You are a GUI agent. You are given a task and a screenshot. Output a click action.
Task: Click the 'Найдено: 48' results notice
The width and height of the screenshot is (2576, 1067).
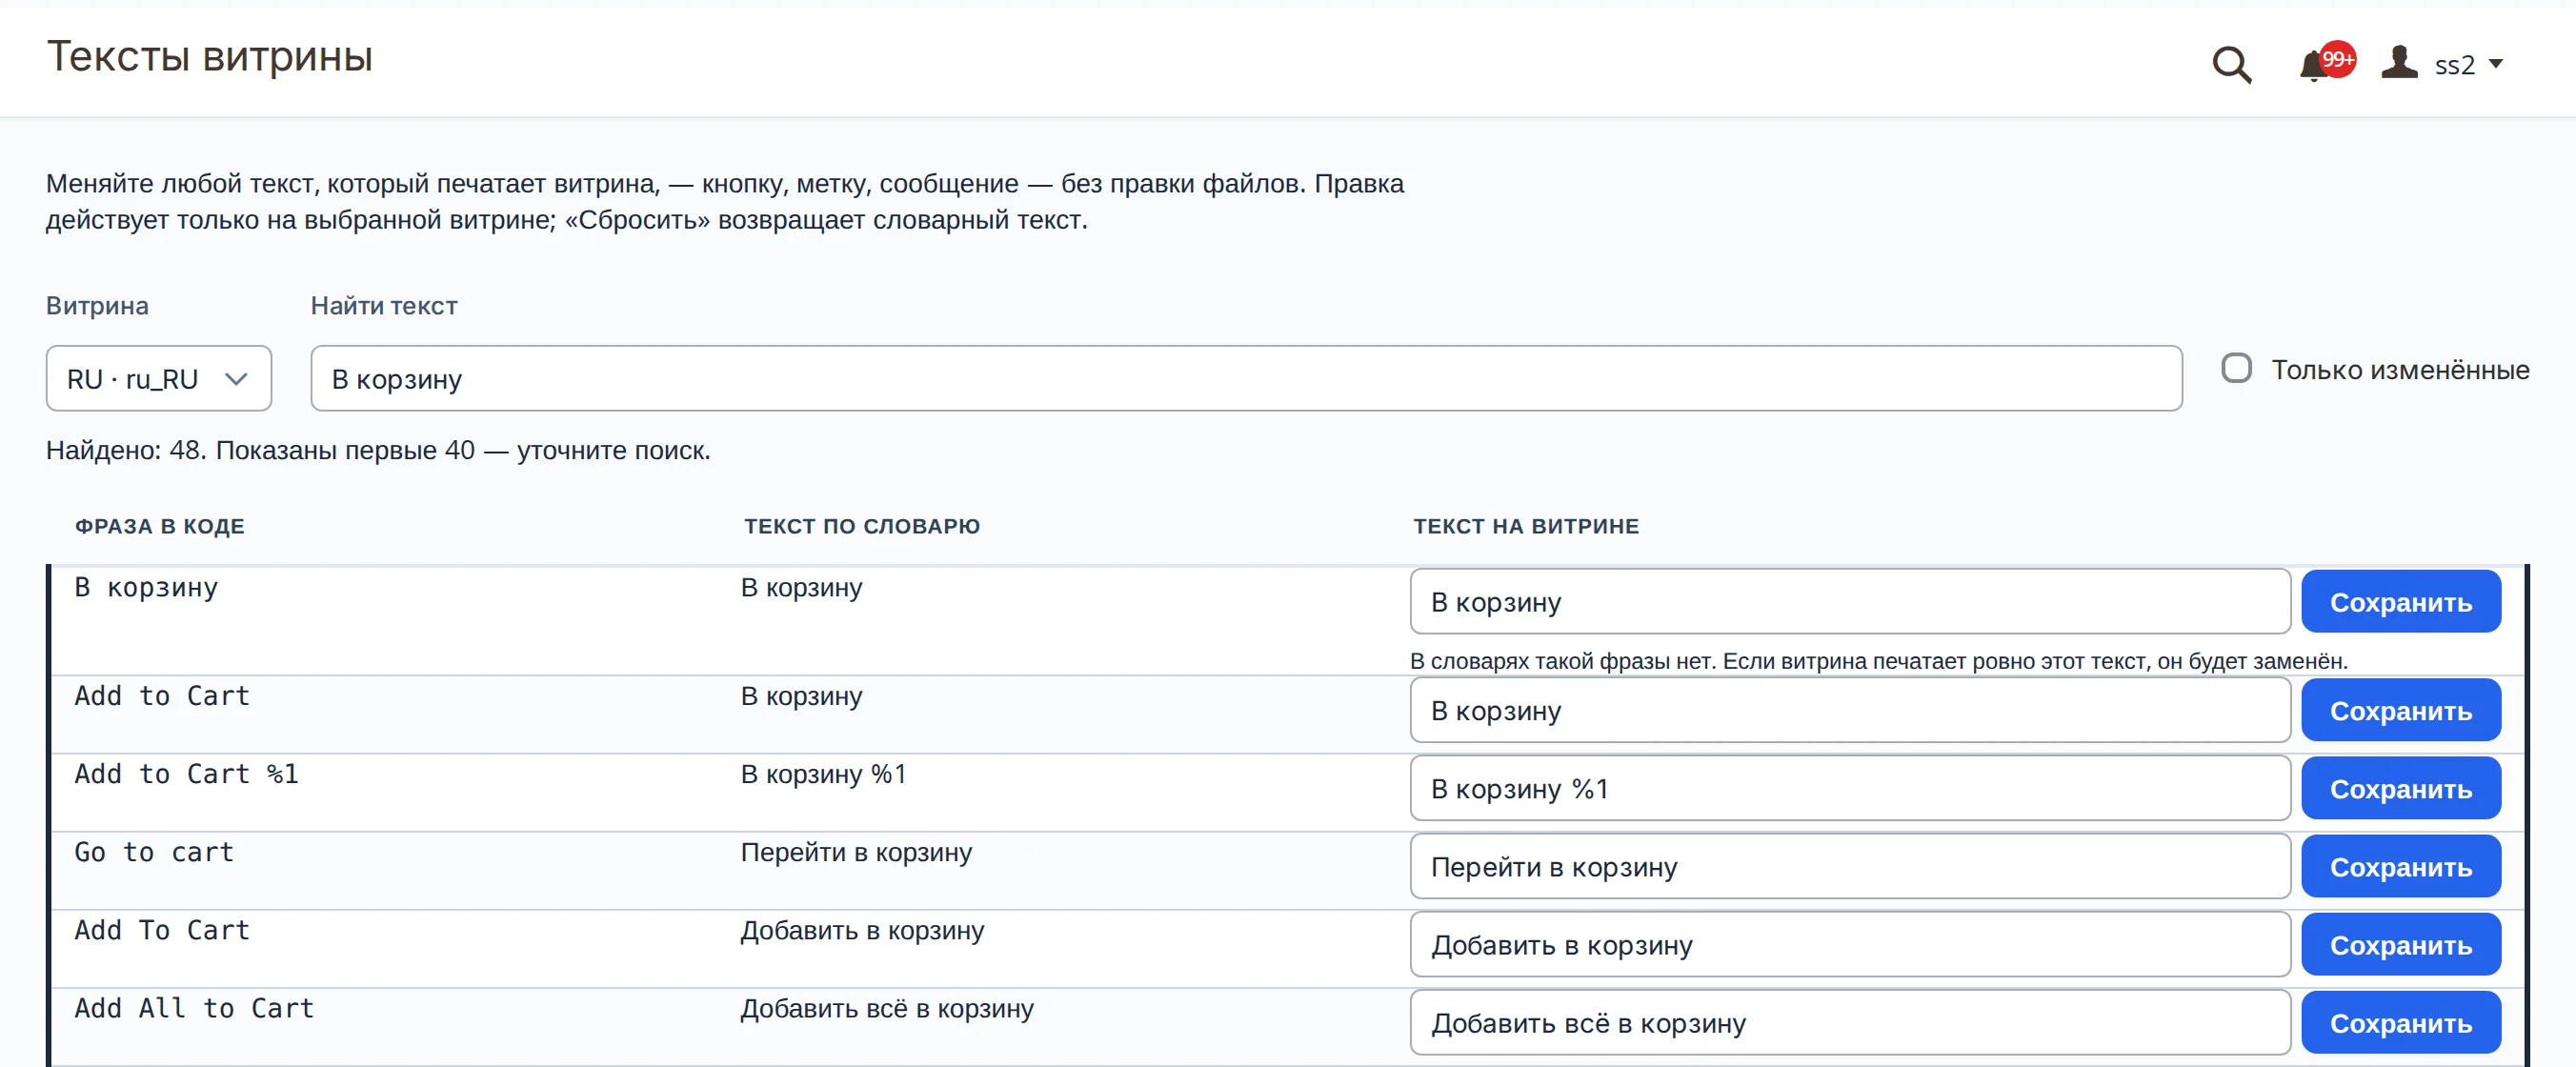pos(378,450)
